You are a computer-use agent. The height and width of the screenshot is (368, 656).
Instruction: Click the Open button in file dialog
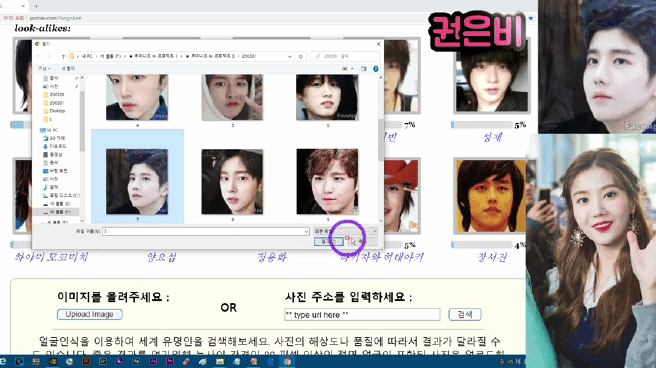[x=329, y=241]
